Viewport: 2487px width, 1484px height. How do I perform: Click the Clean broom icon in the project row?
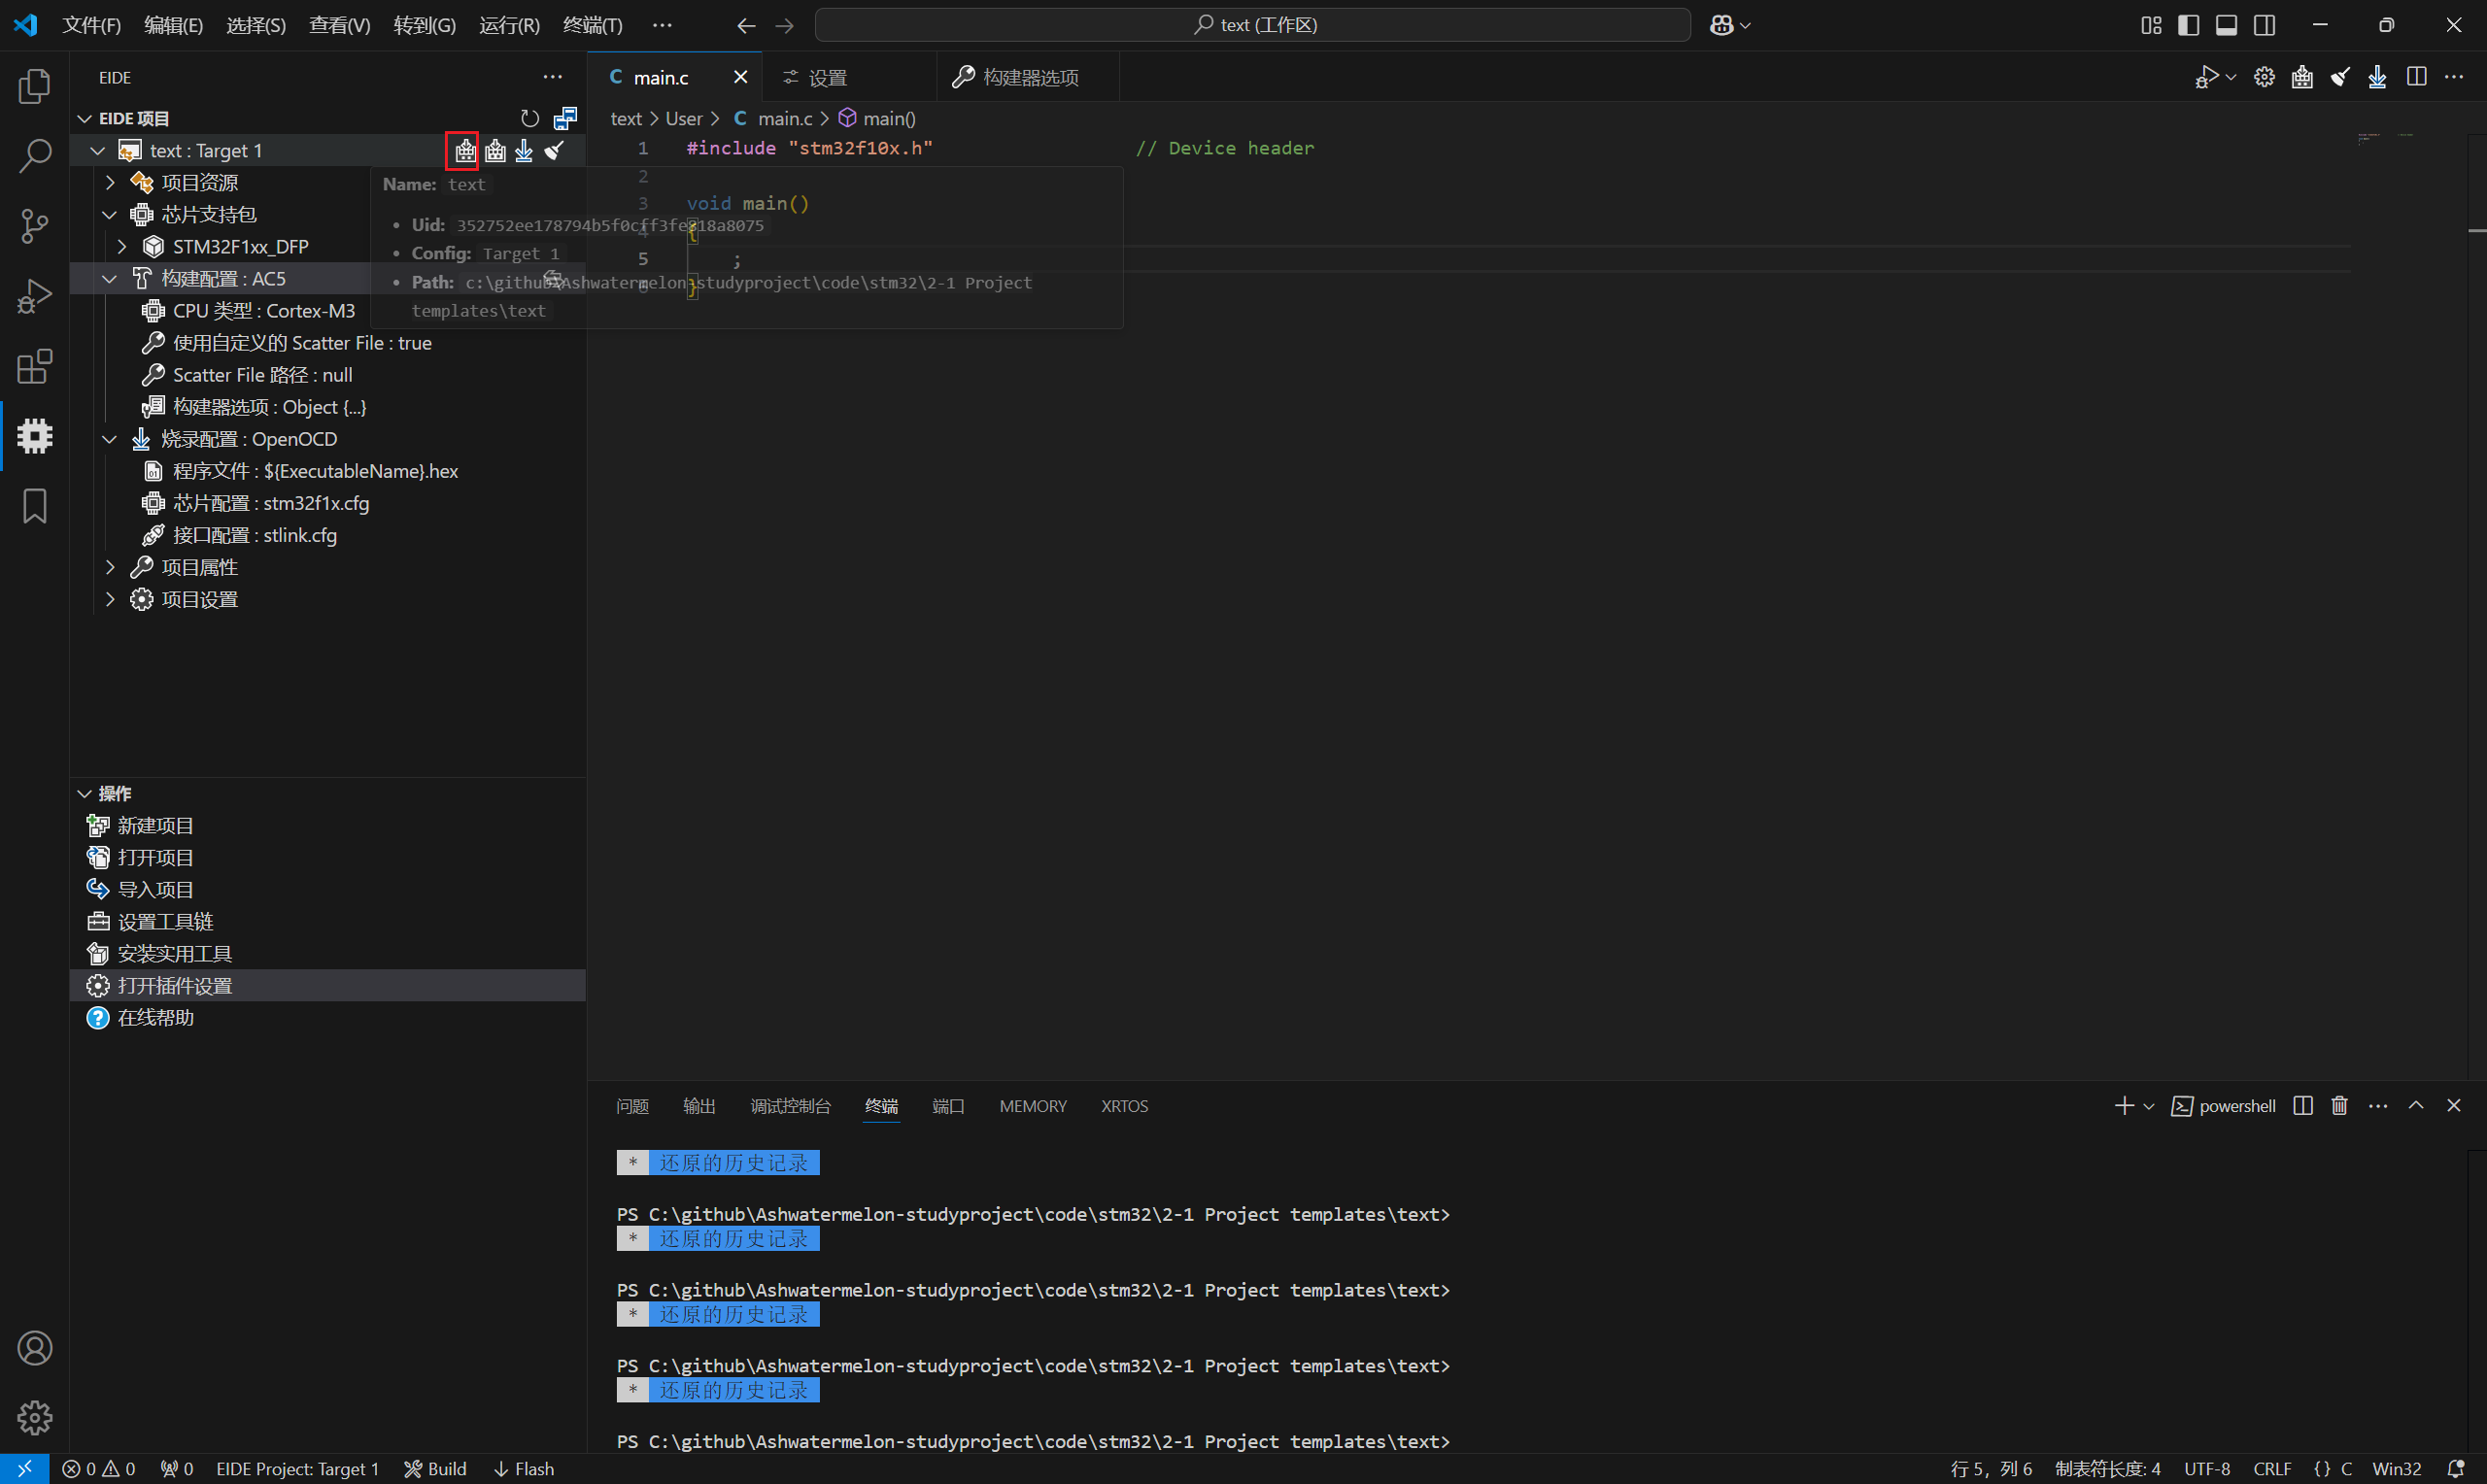(554, 151)
